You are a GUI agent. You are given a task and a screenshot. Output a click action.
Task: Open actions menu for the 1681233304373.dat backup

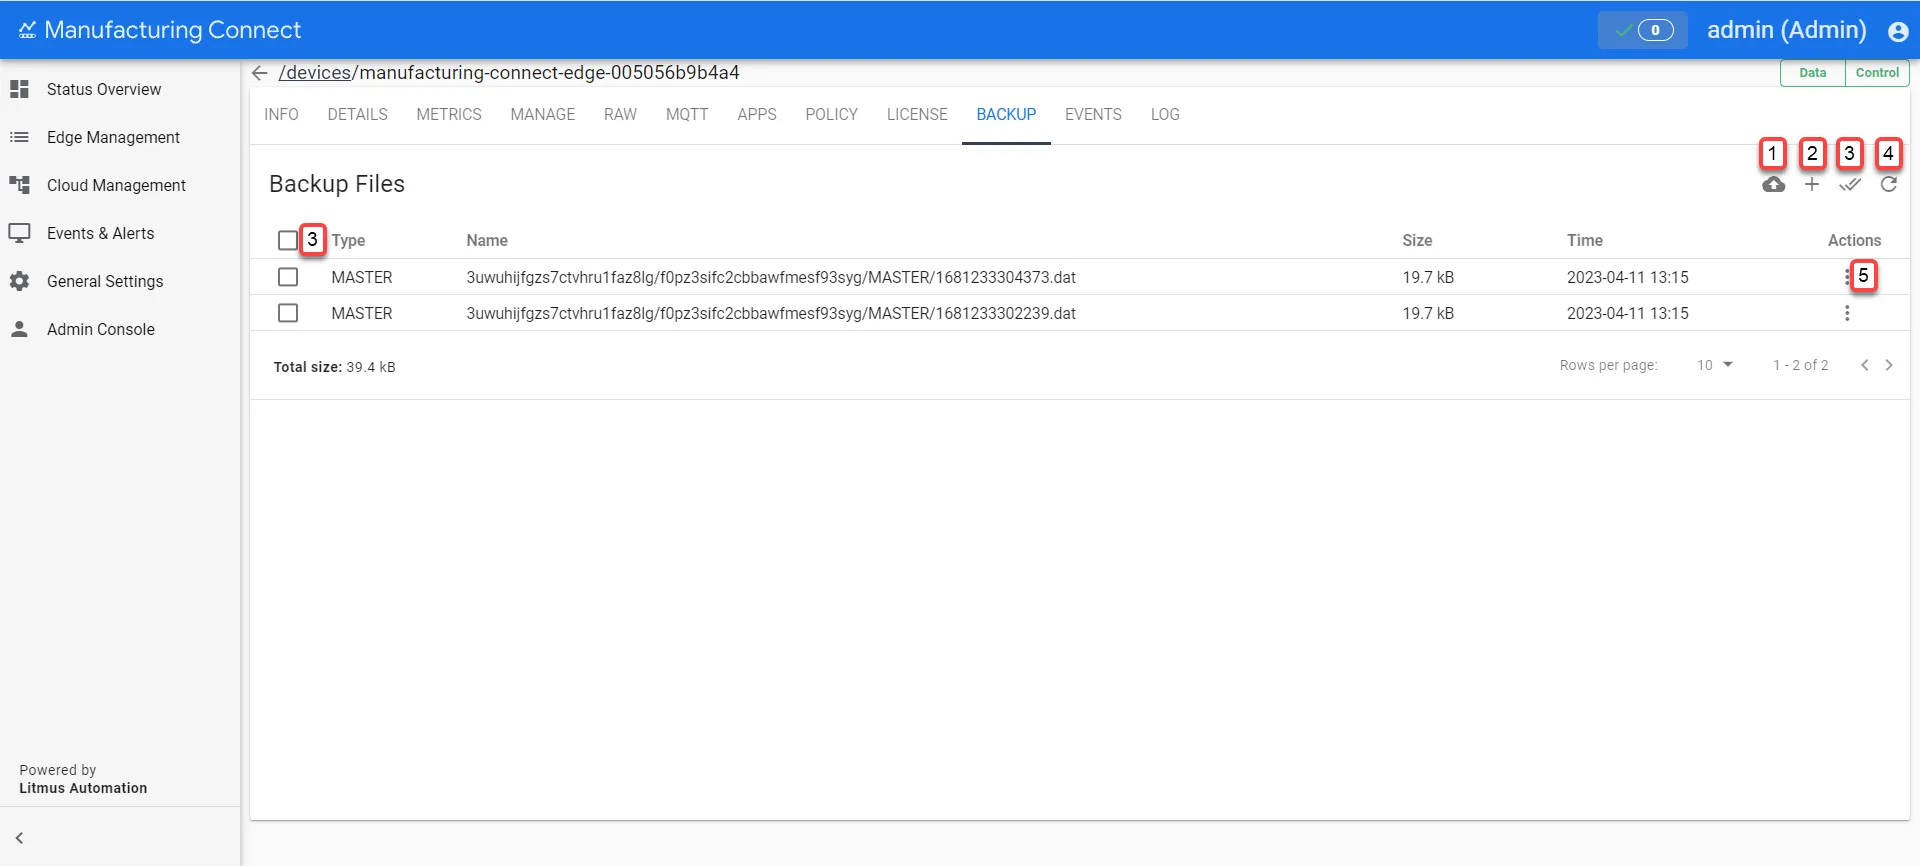point(1847,277)
